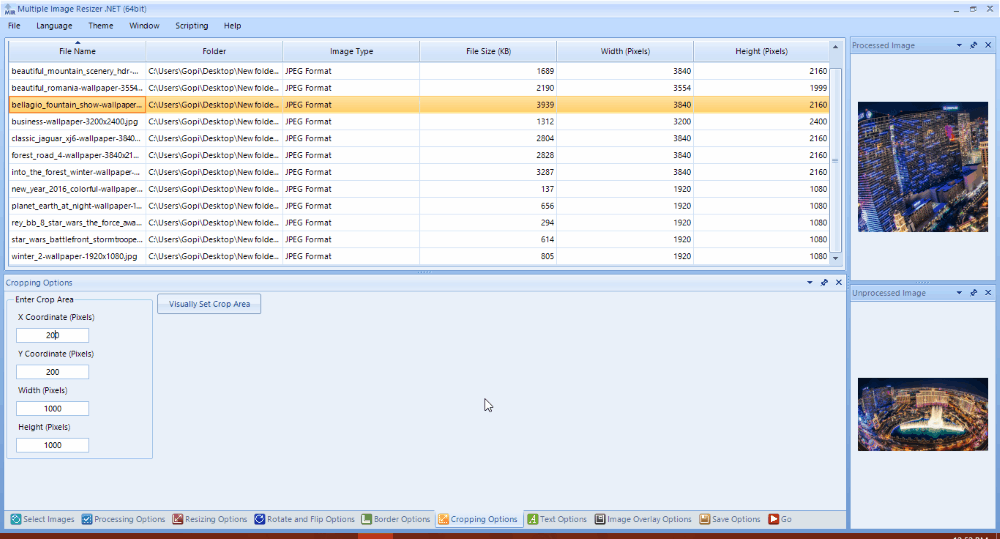Select star_wars_battlefront_stormtrooper row

pyautogui.click(x=419, y=239)
